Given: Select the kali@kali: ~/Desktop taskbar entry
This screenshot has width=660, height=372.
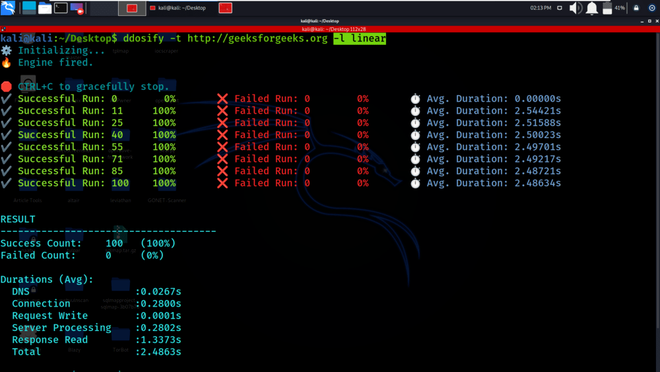Looking at the screenshot, I should tap(178, 8).
